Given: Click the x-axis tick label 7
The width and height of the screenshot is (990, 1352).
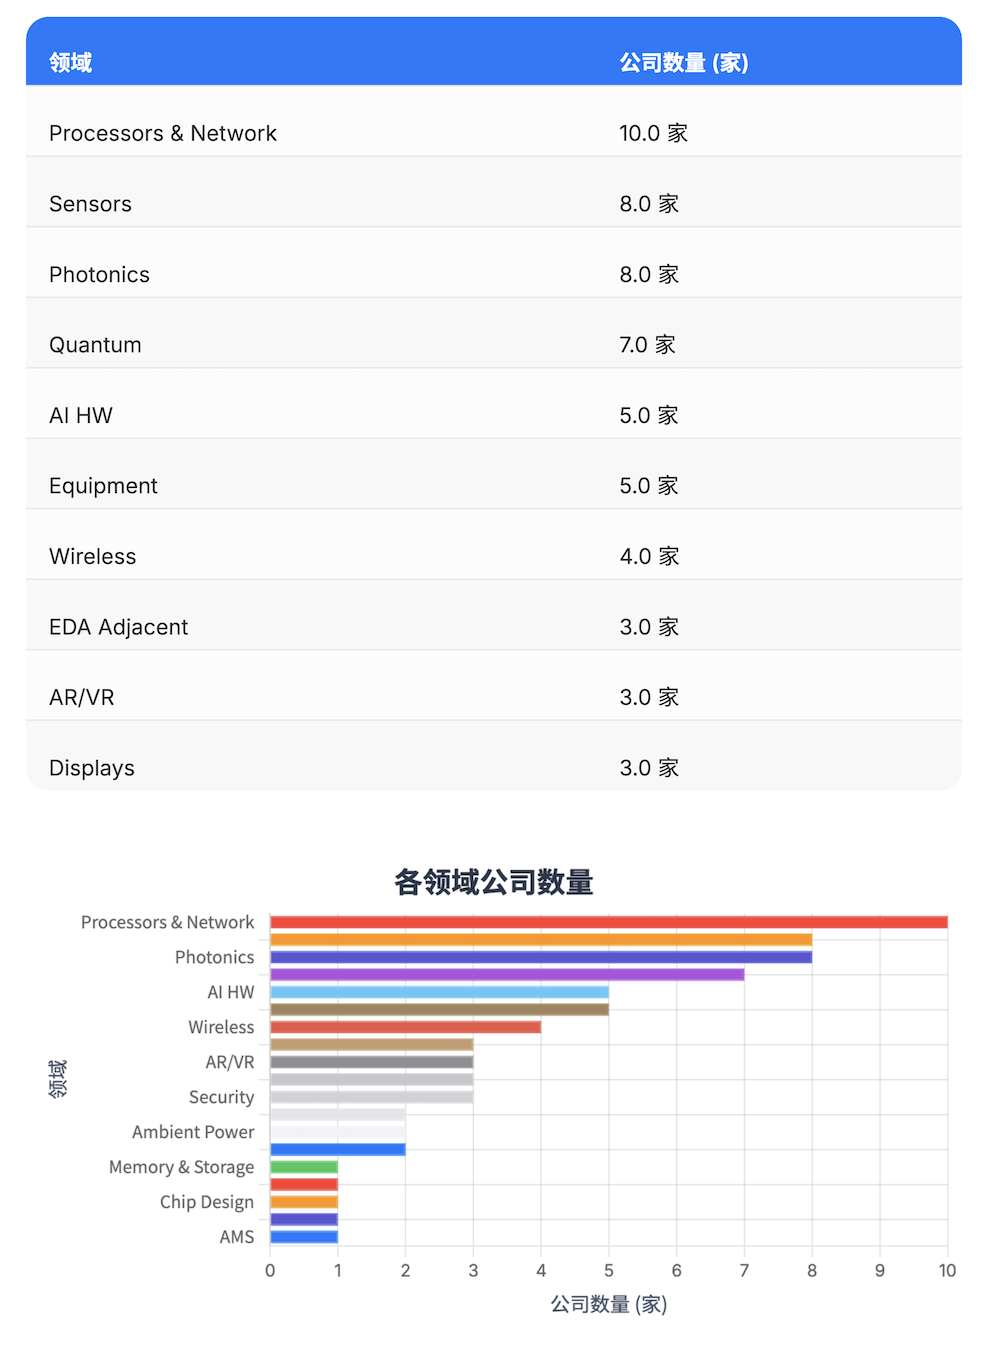Looking at the screenshot, I should (744, 1270).
